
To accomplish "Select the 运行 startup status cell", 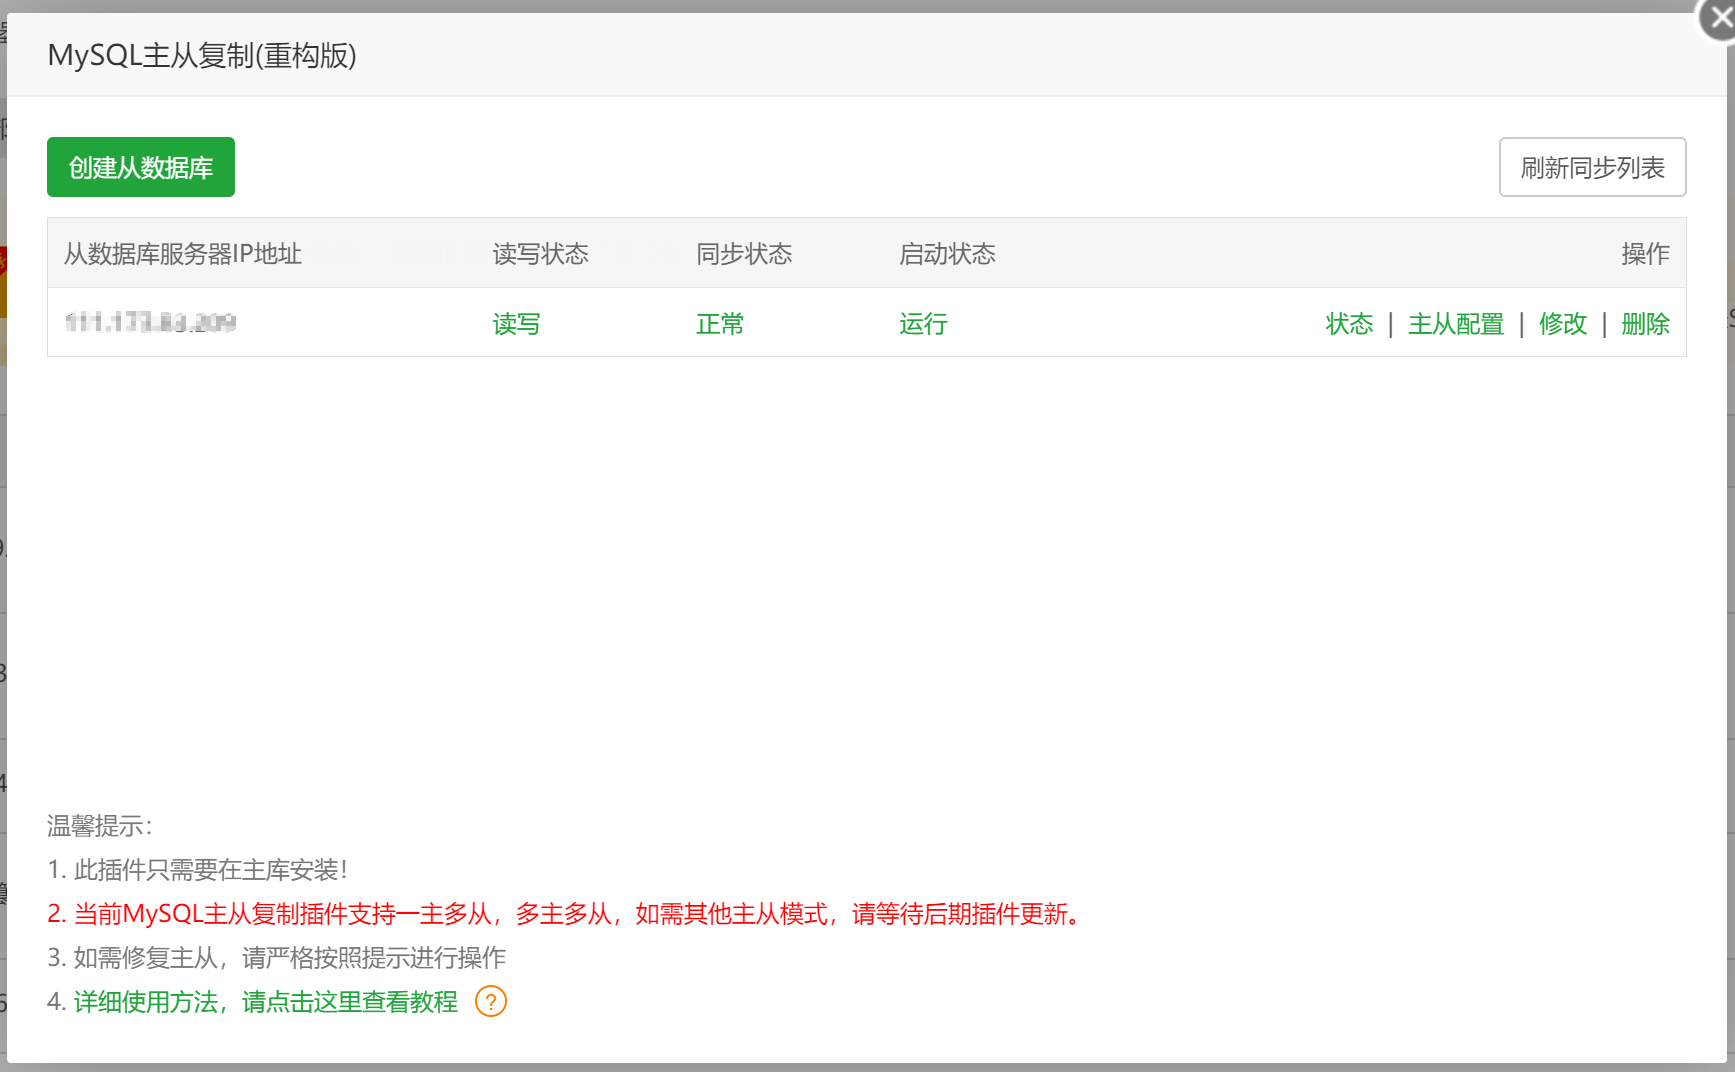I will coord(923,324).
